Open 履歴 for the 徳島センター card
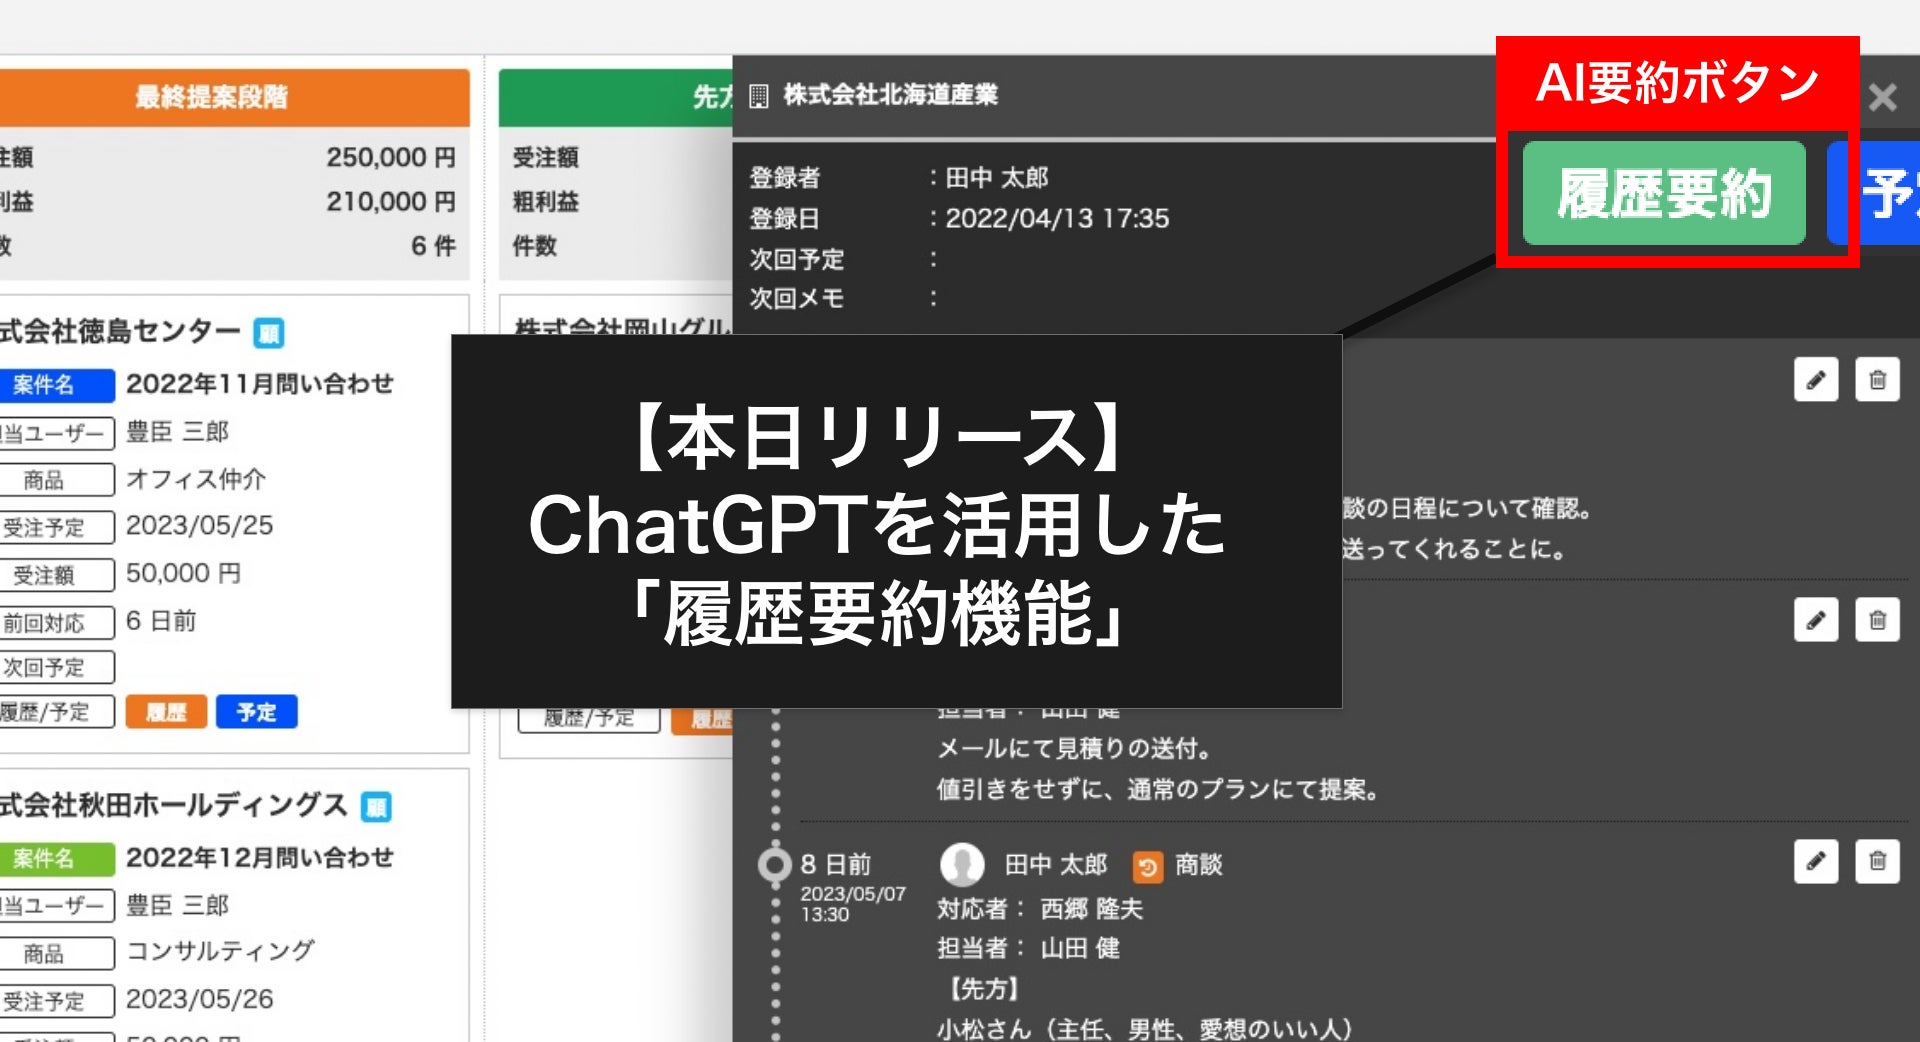This screenshot has width=1920, height=1042. [166, 712]
